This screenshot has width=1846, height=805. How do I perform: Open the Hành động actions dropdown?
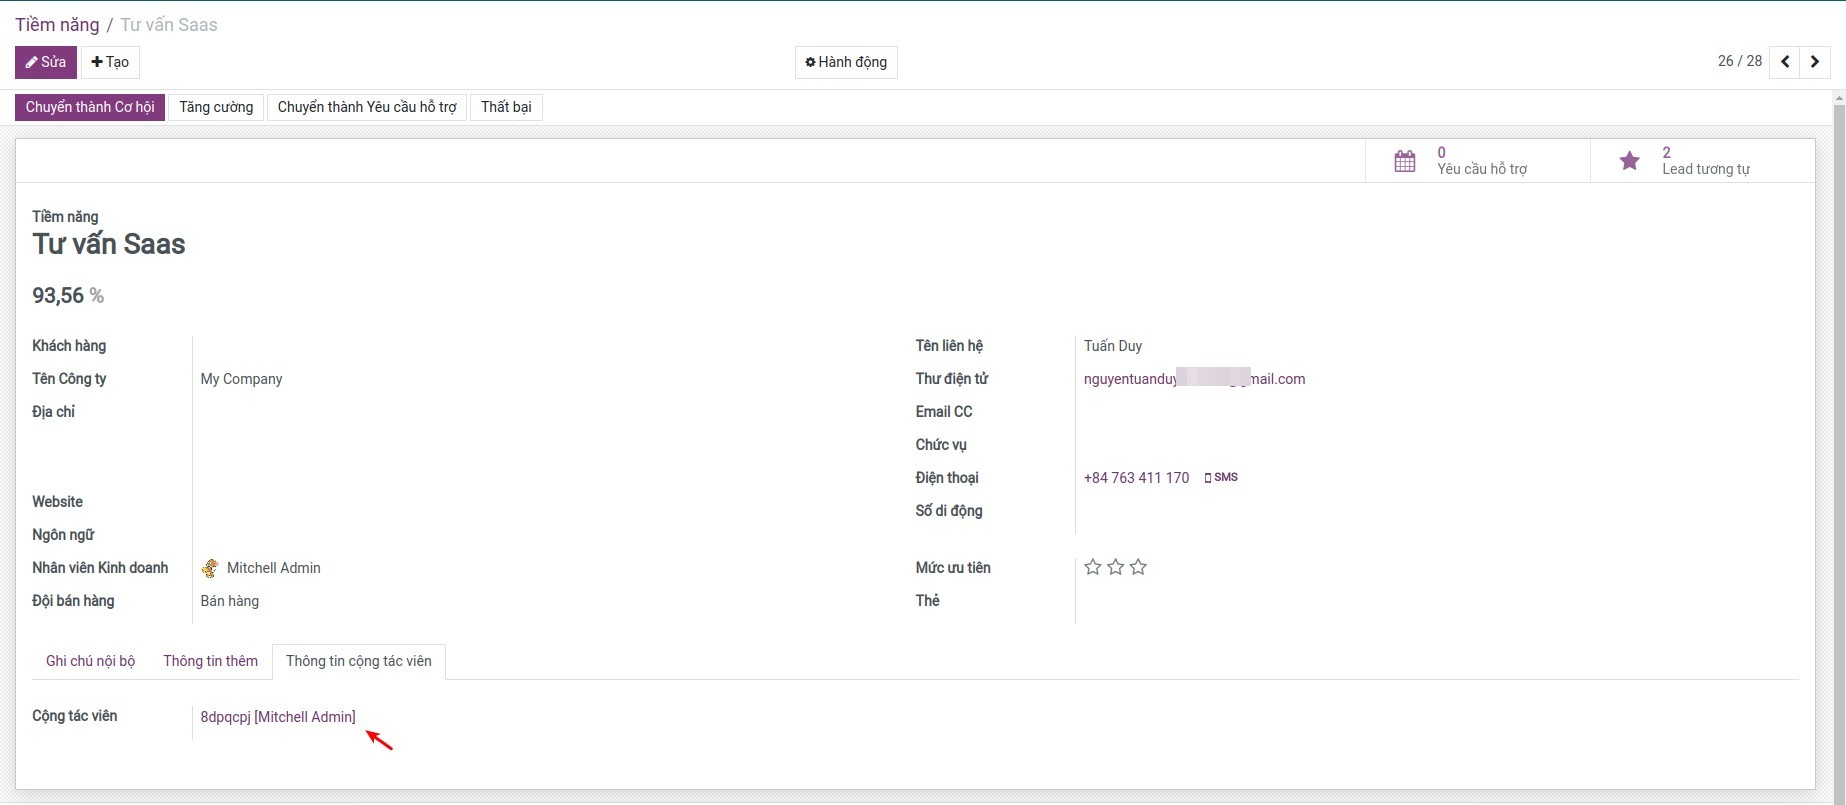[x=846, y=62]
